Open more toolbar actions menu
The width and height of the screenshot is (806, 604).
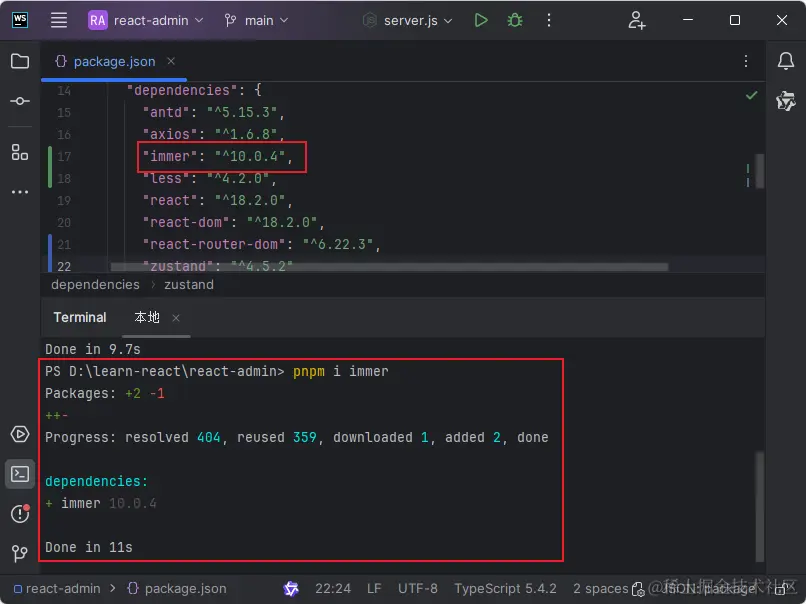(549, 21)
